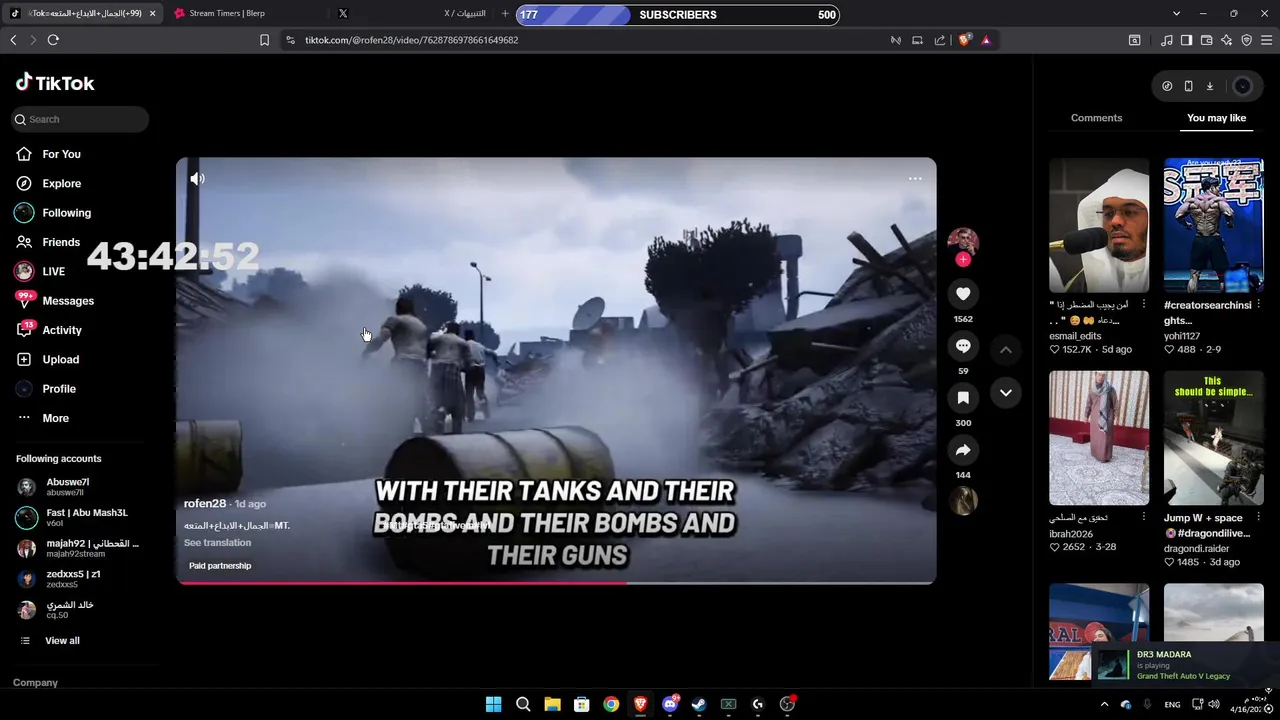1280x720 pixels.
Task: Open the browser share icon in address bar
Action: 939,40
